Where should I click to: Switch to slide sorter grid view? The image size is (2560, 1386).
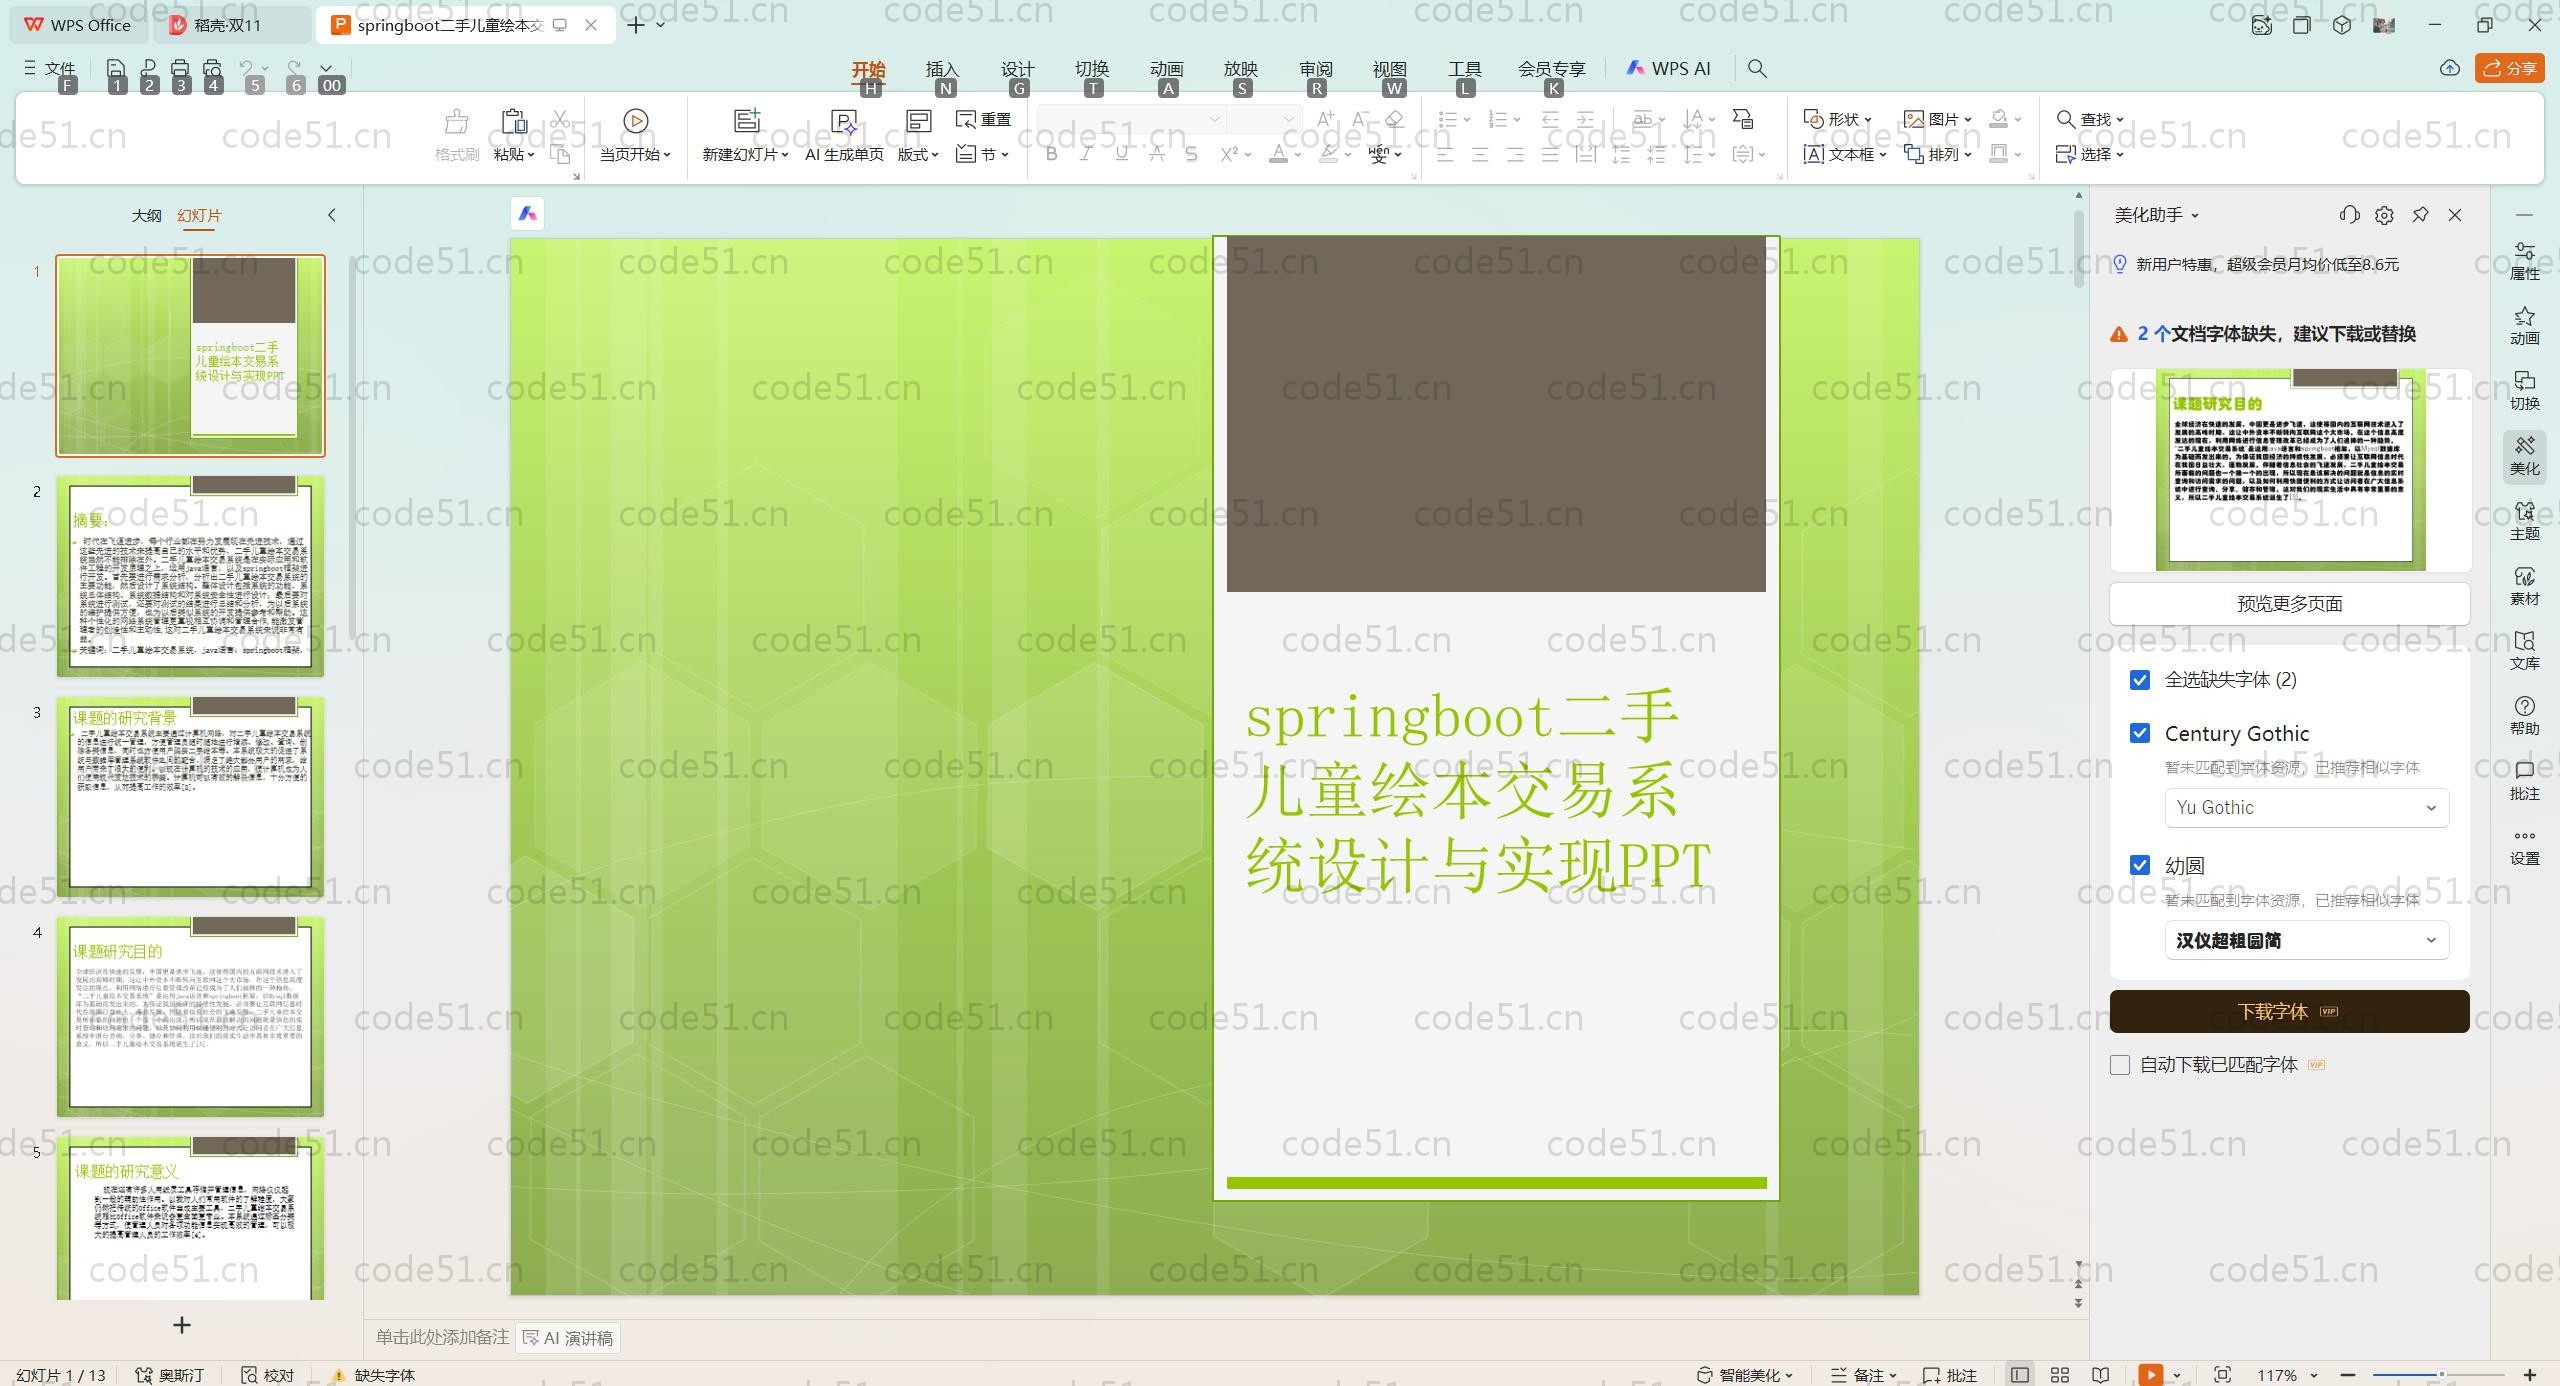click(2060, 1375)
